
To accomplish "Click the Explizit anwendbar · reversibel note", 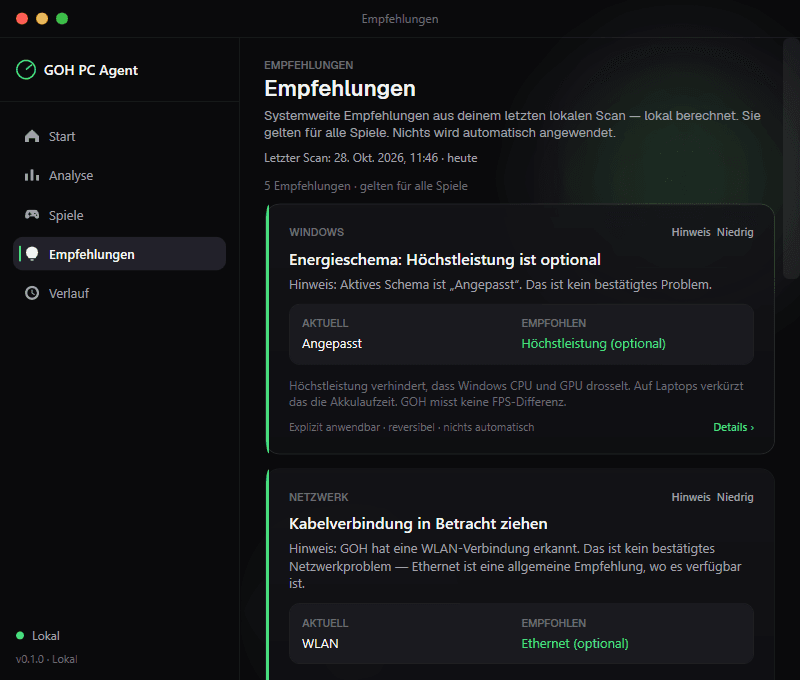I will (x=411, y=427).
